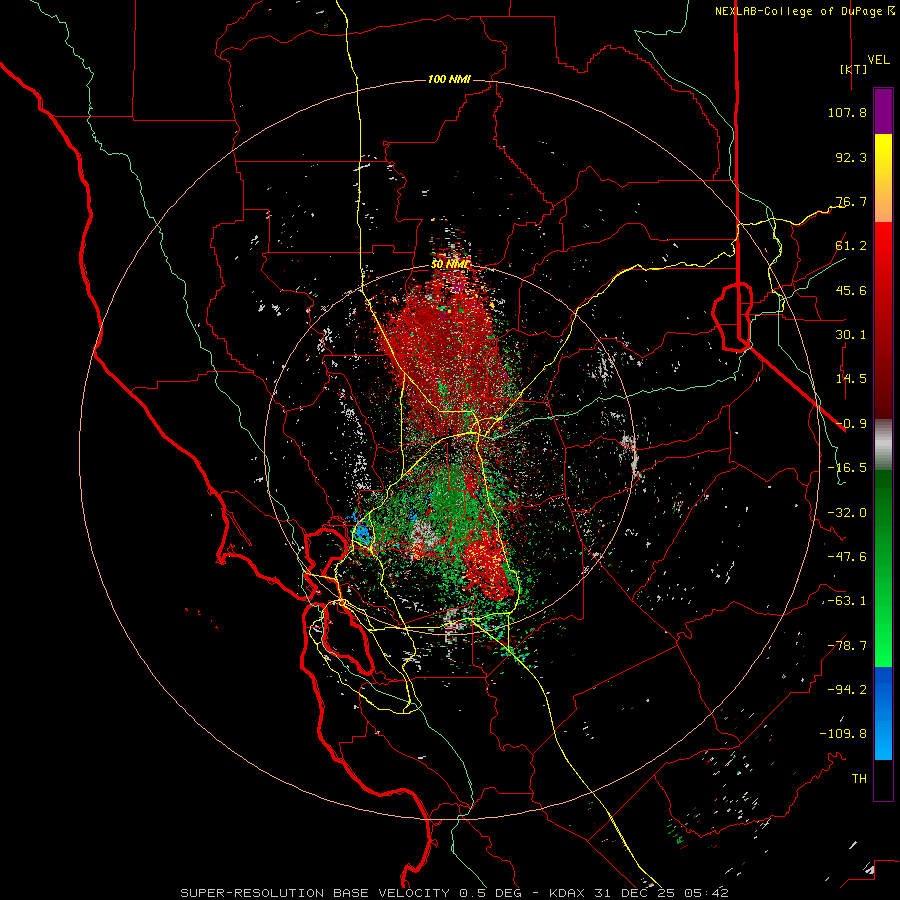Click the 100 NMI range ring label
Image resolution: width=900 pixels, height=900 pixels.
tap(449, 79)
